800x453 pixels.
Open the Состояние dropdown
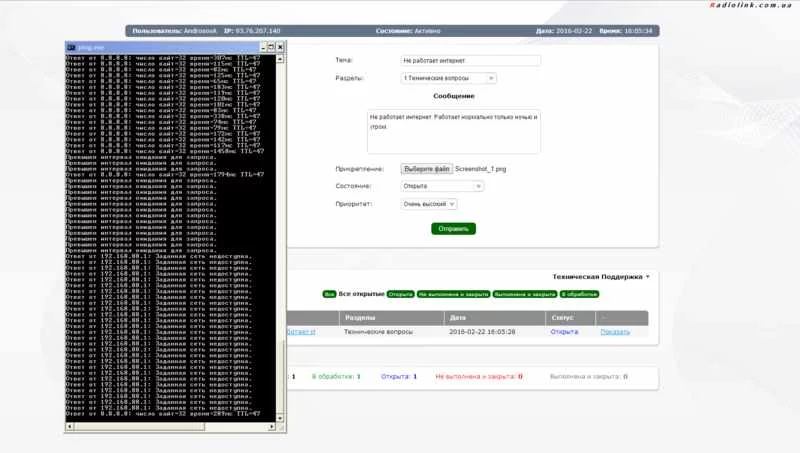pos(441,186)
